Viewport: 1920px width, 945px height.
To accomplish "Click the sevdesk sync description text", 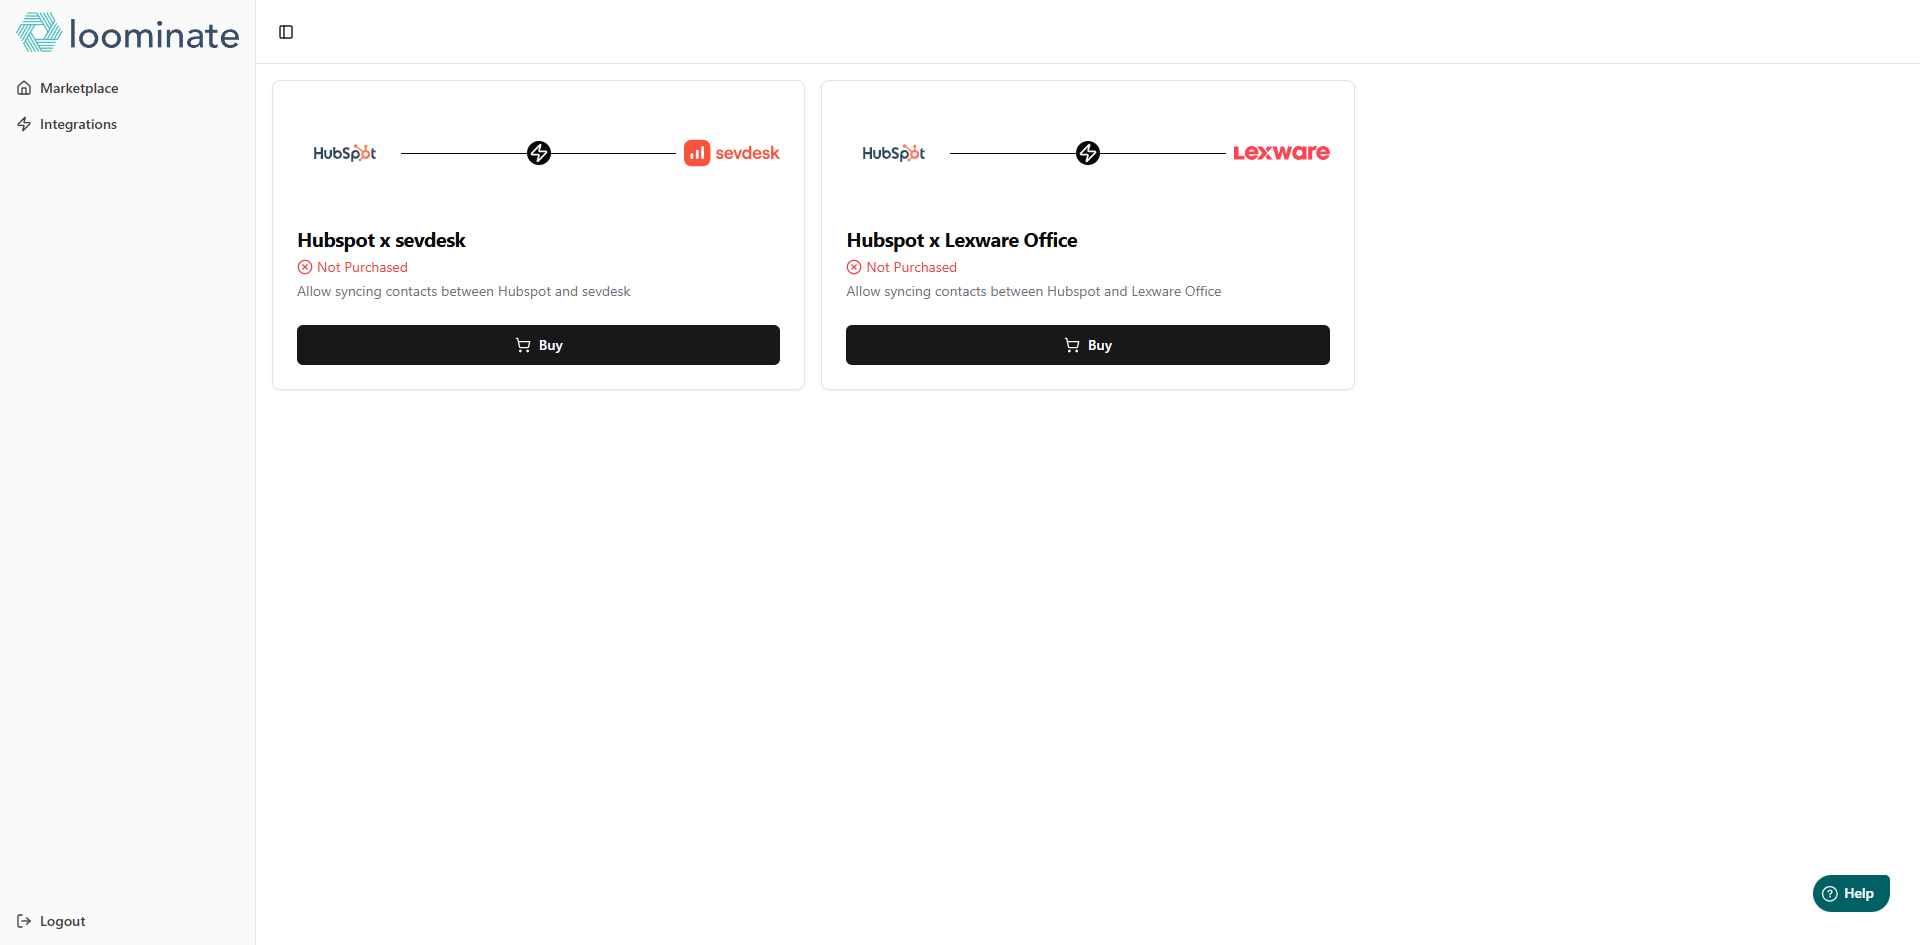I will 464,291.
